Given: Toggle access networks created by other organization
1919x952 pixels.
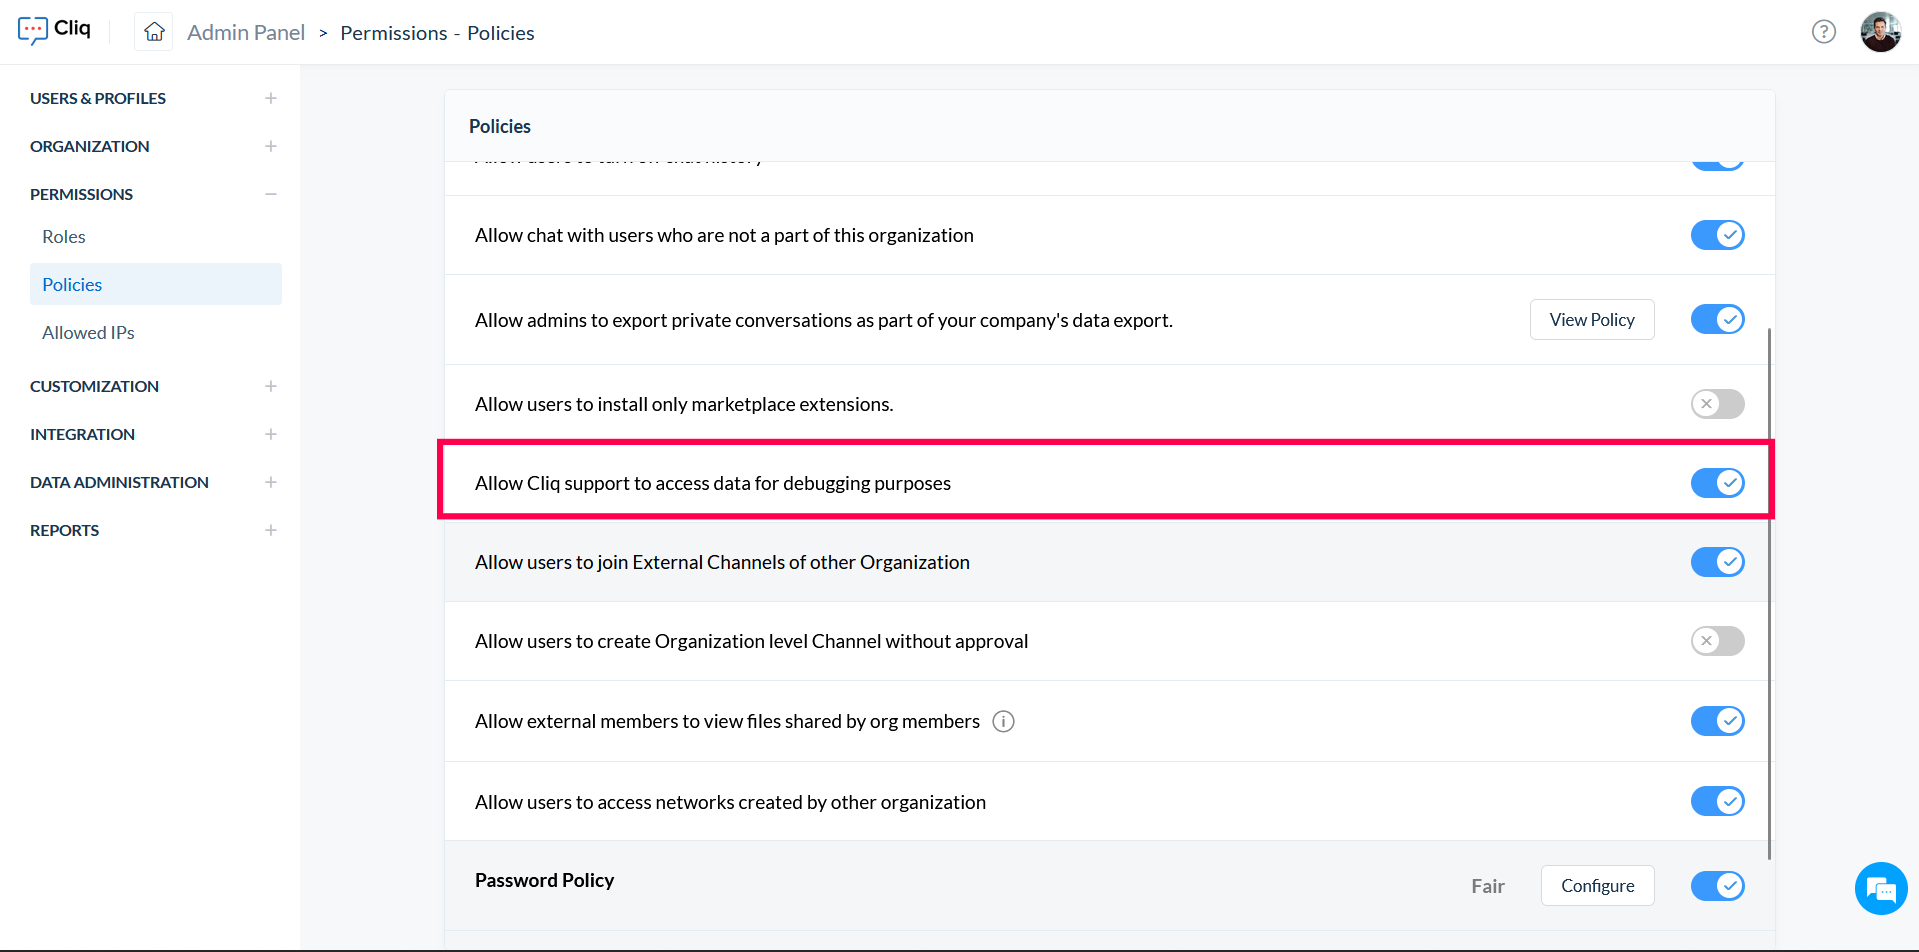Looking at the screenshot, I should pyautogui.click(x=1717, y=801).
